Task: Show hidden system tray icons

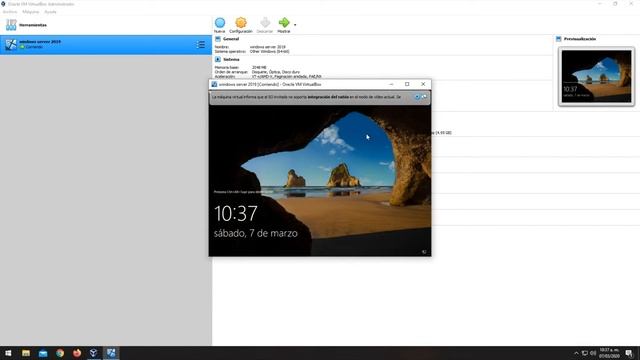Action: (x=576, y=353)
